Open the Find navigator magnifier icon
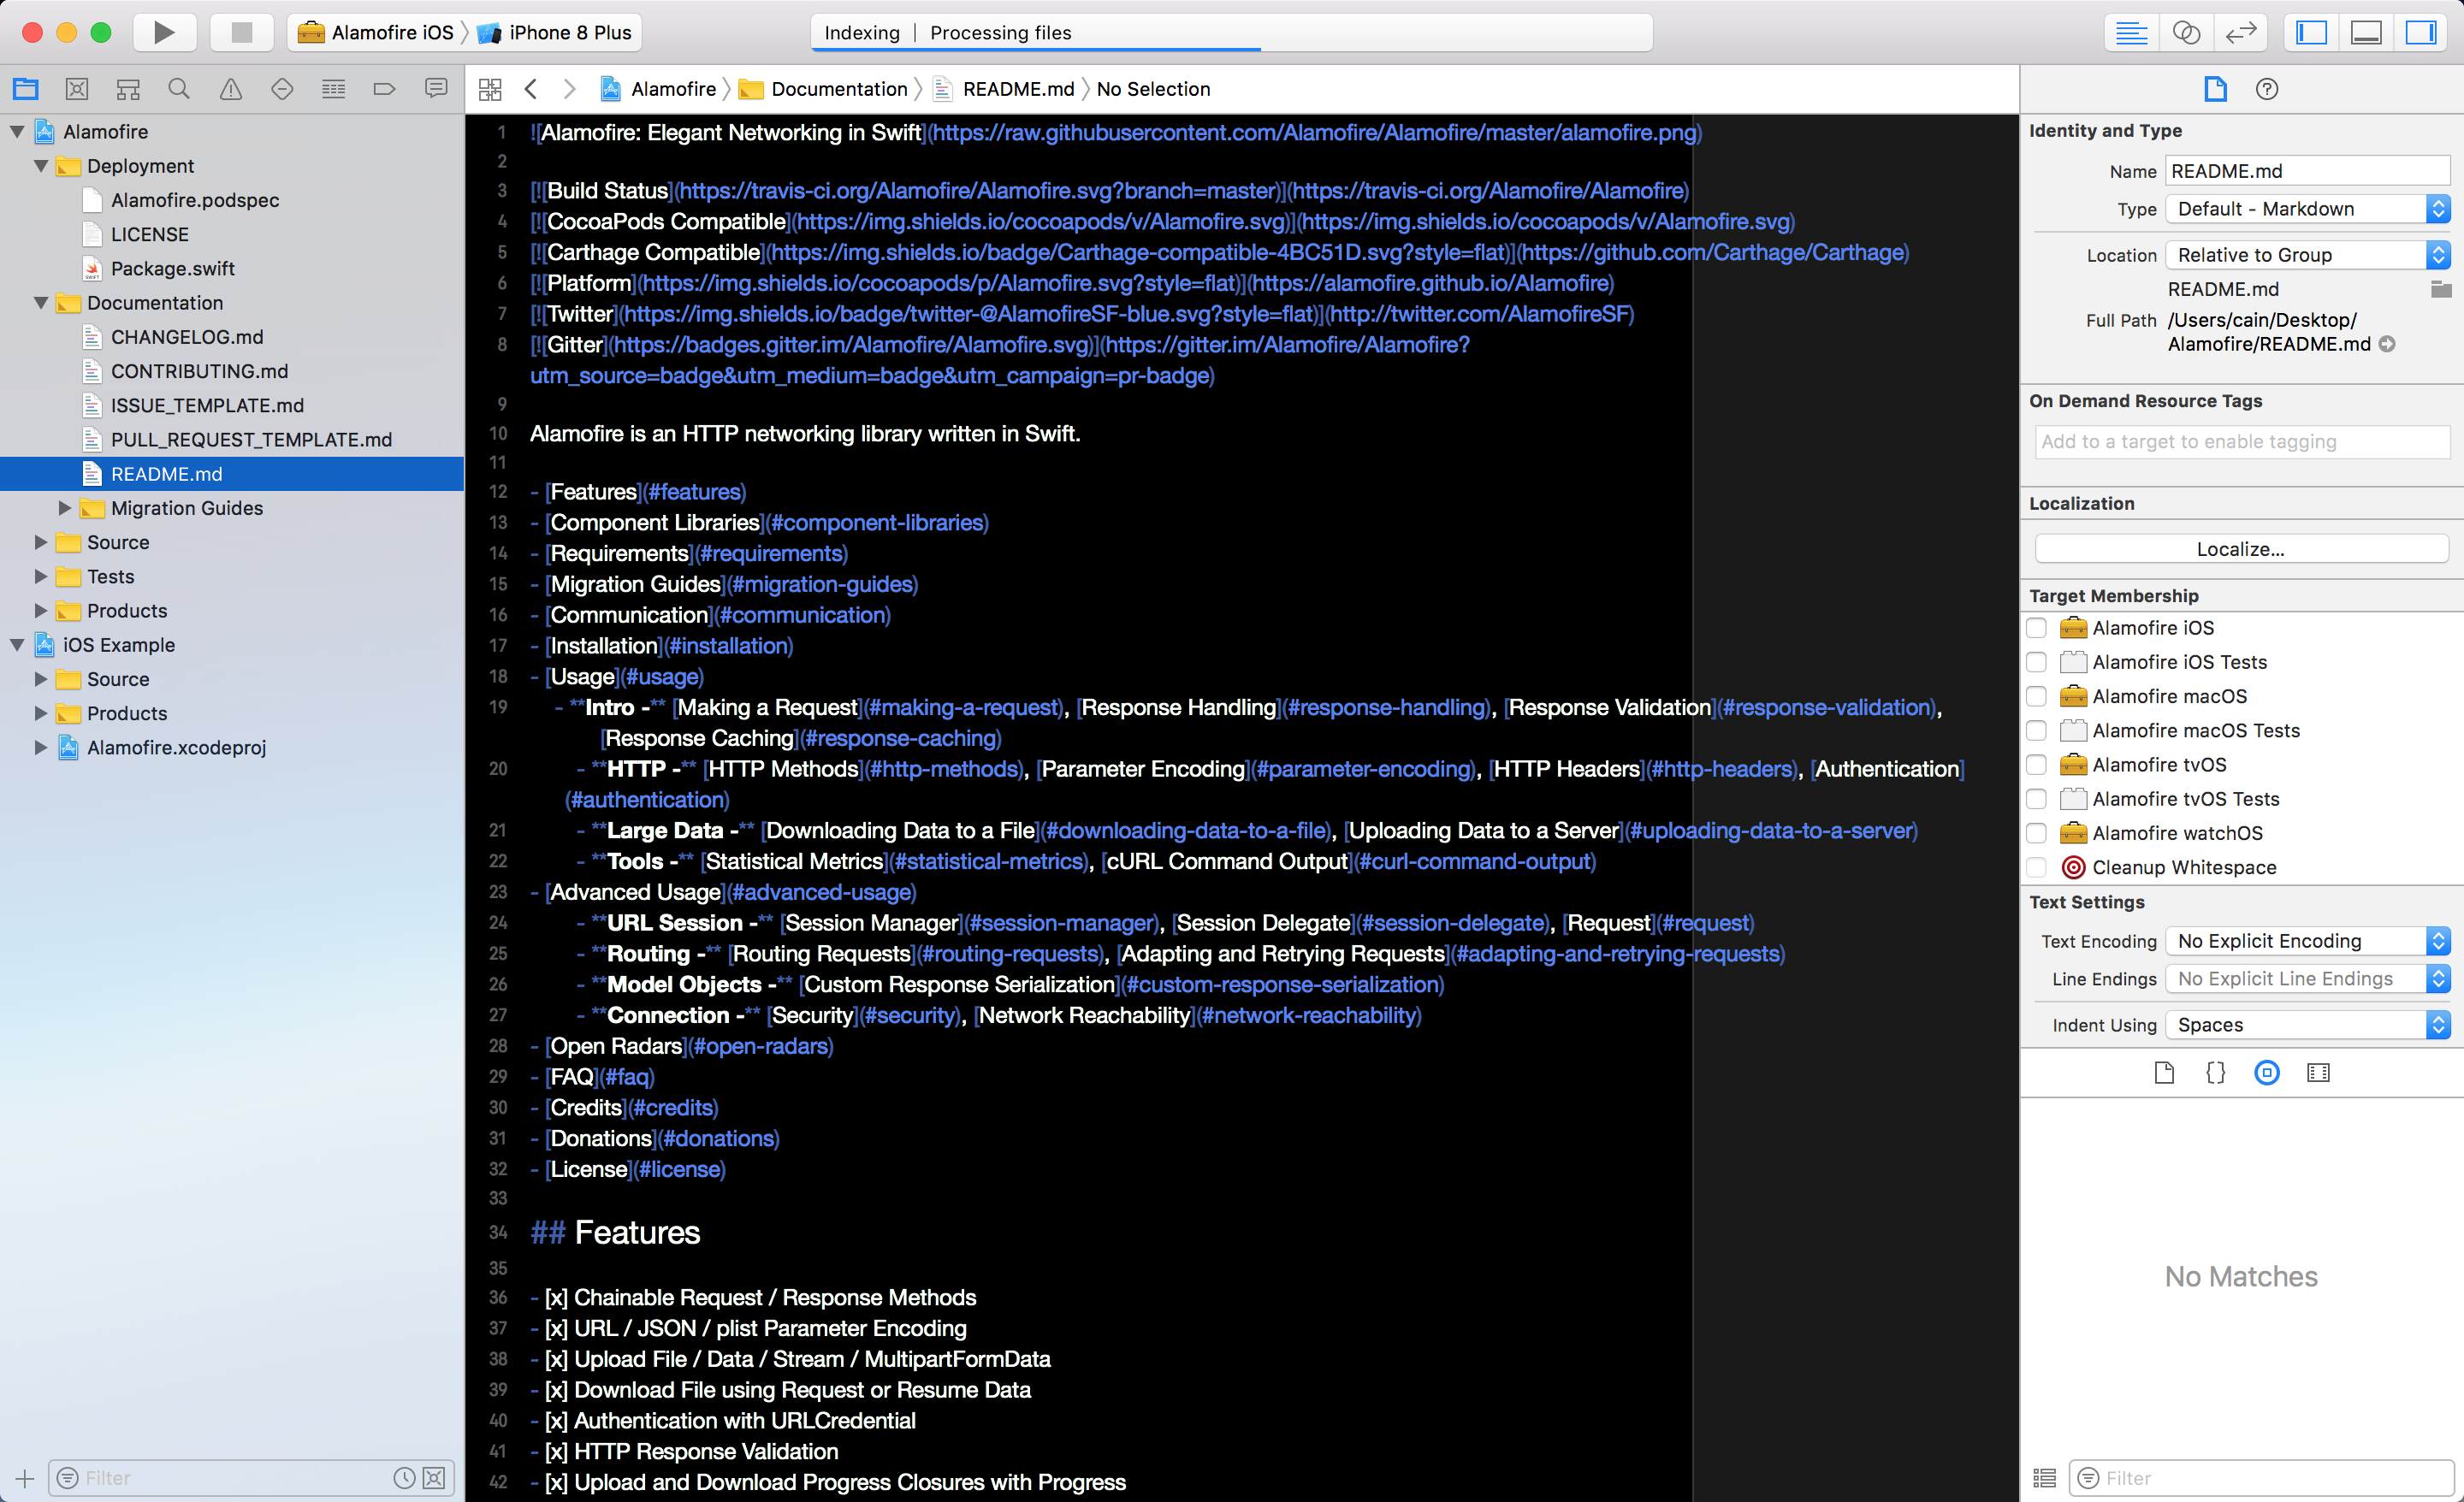The height and width of the screenshot is (1502, 2464). click(x=179, y=89)
